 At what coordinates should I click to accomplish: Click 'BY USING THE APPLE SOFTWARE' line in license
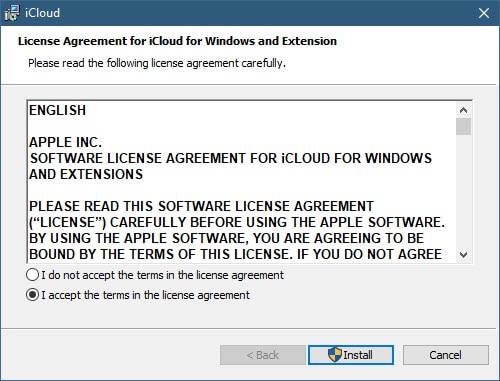(x=226, y=238)
